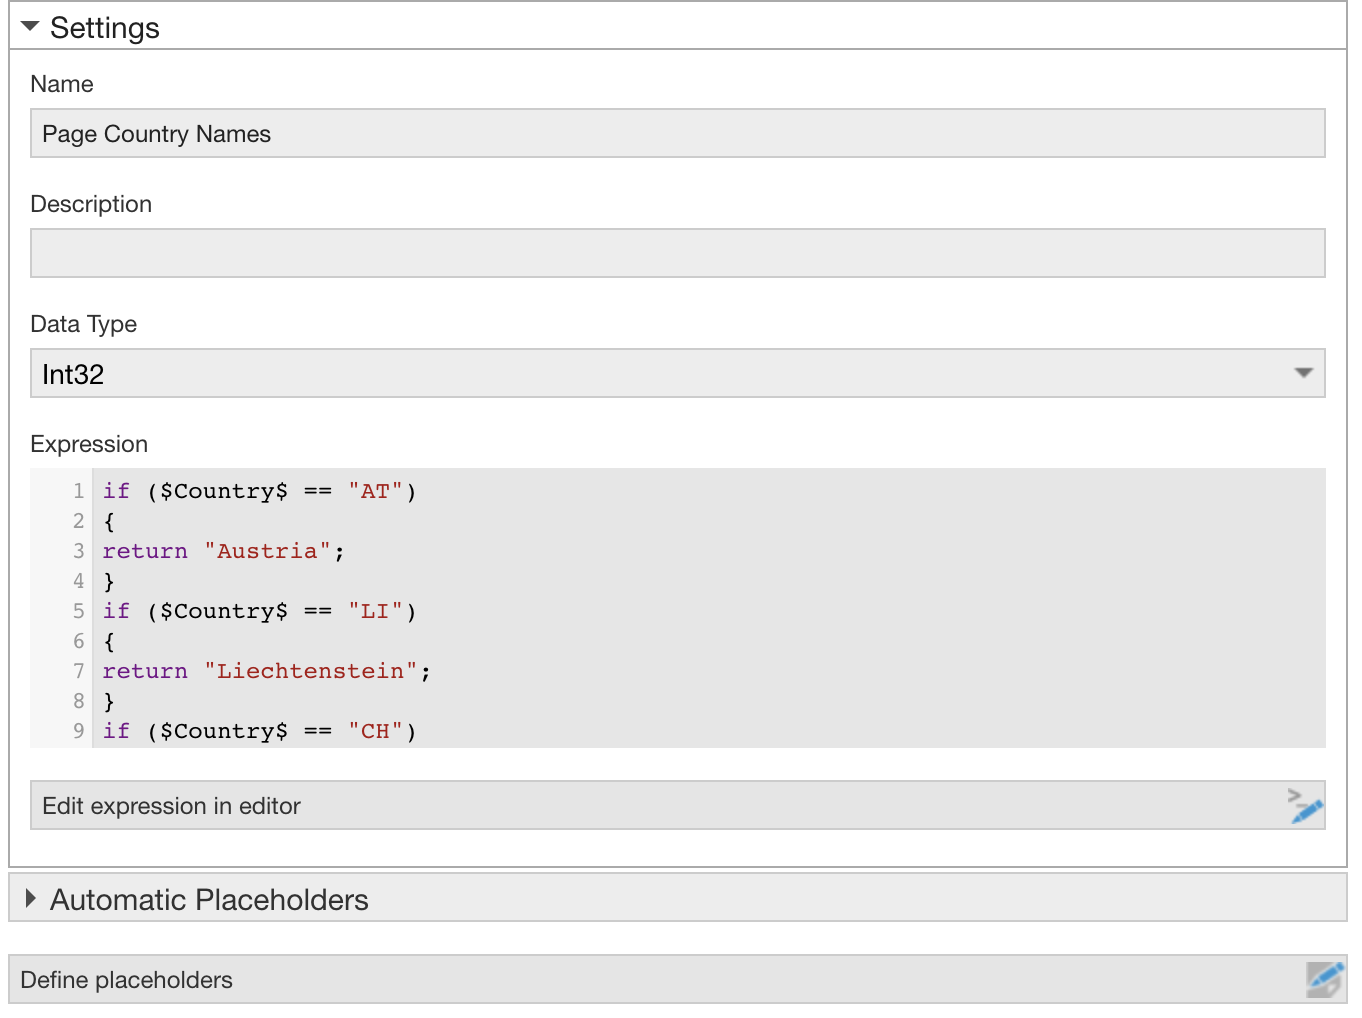1362x1018 pixels.
Task: Click the closing brace on line 8
Action: 109,701
